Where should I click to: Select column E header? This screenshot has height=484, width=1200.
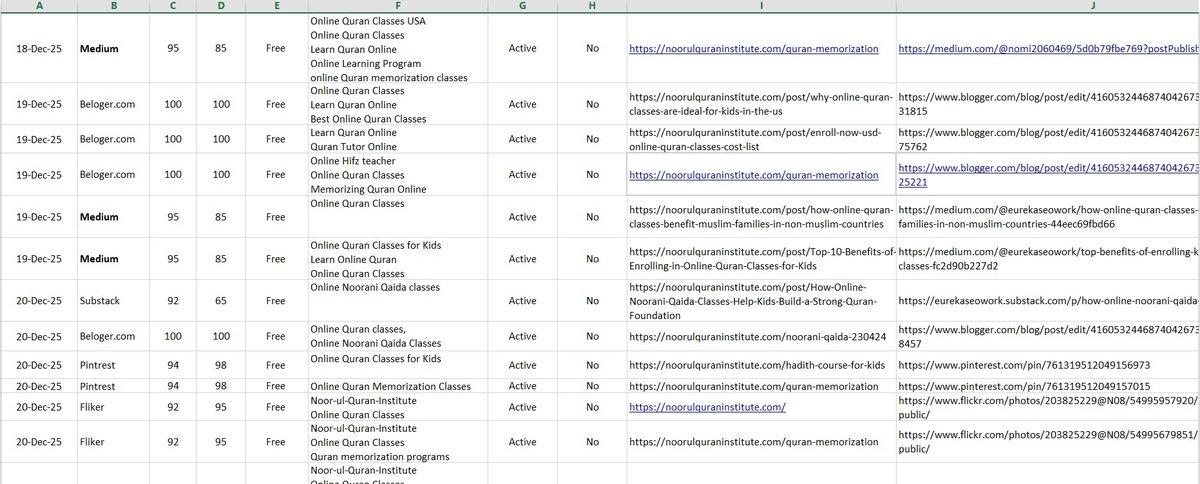coord(276,6)
